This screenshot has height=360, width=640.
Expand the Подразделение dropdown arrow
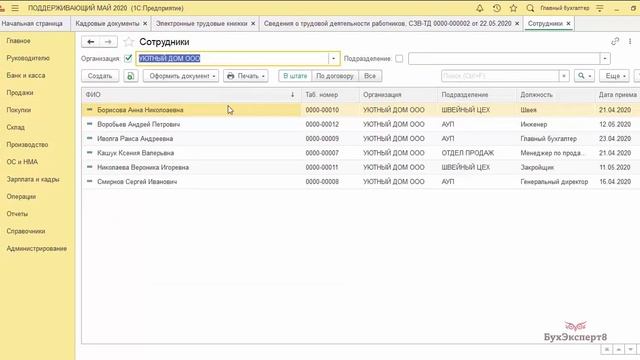click(x=605, y=58)
